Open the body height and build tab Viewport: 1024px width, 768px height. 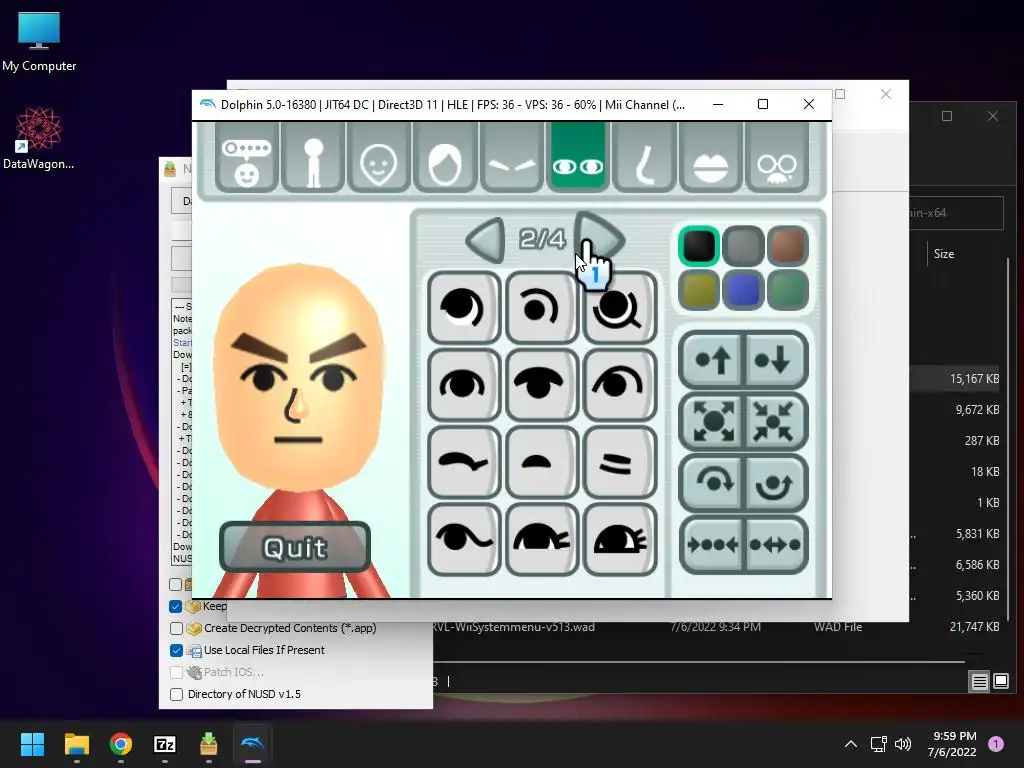click(313, 158)
